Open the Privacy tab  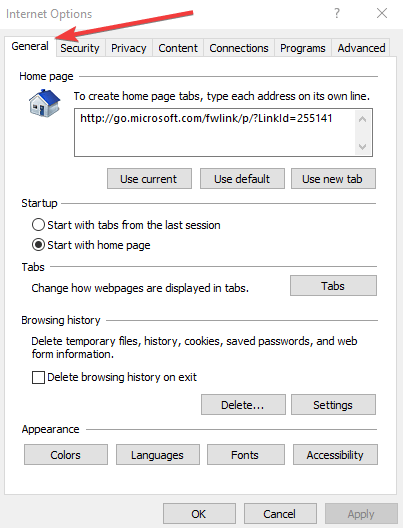tap(129, 48)
